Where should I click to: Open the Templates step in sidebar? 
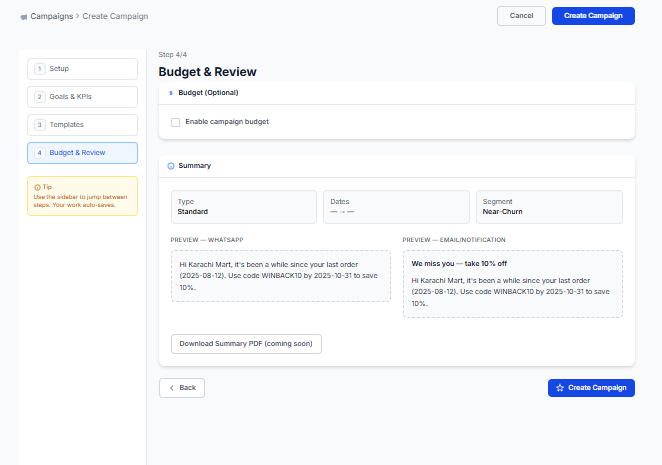pos(82,125)
